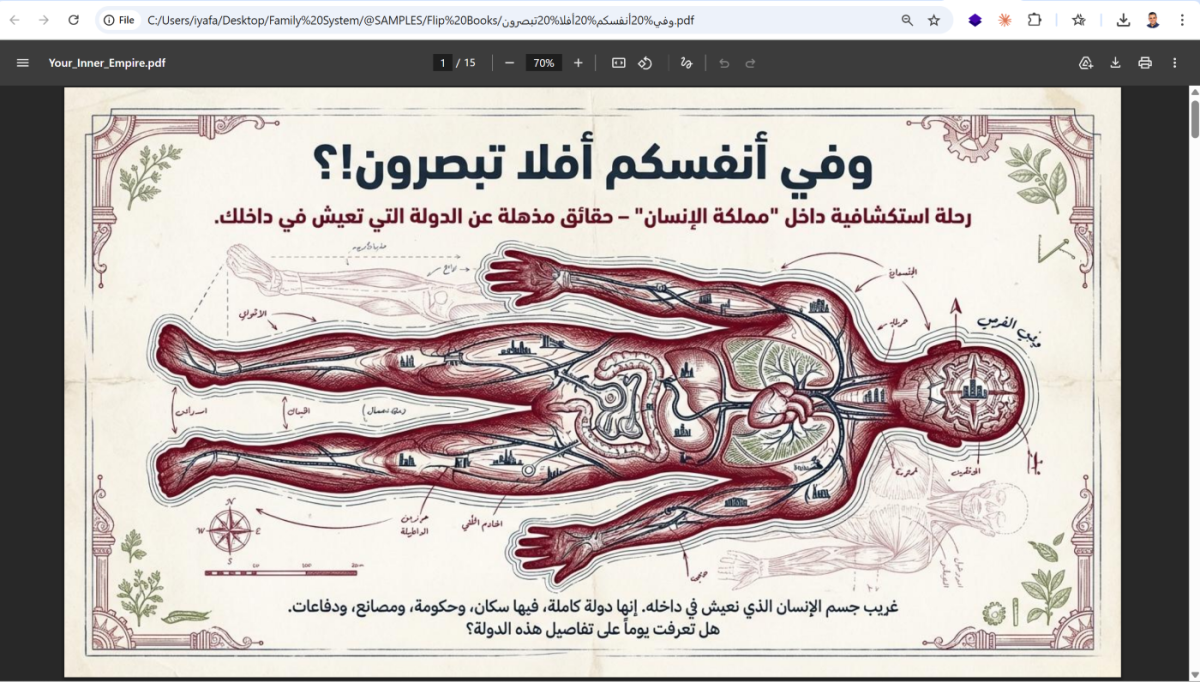Rotate the document counterclockwise
The height and width of the screenshot is (682, 1200).
[645, 63]
